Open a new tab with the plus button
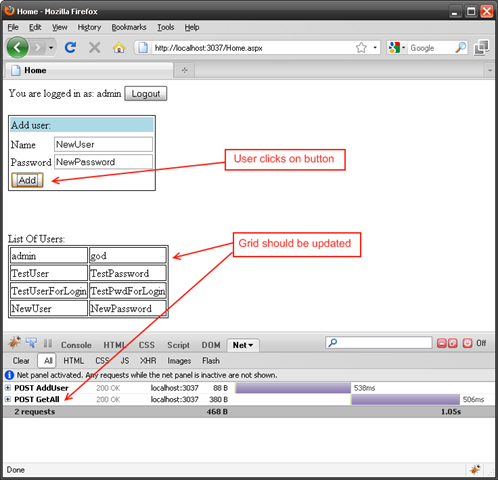The image size is (498, 480). 184,70
